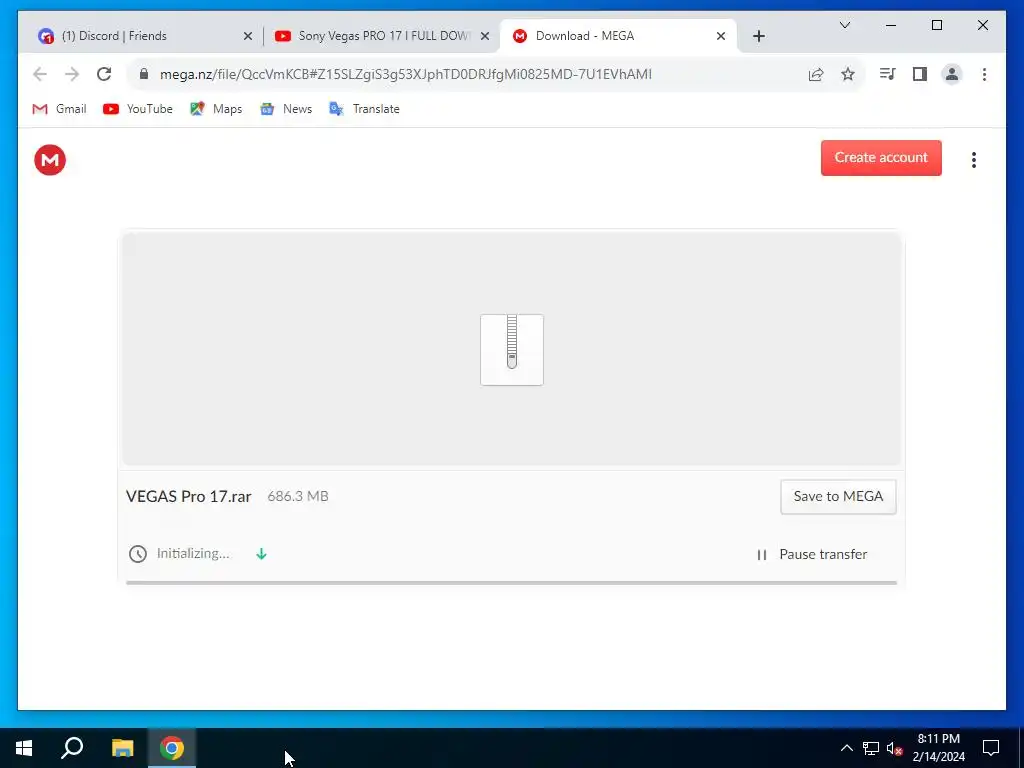Open Windows Start menu
Image resolution: width=1024 pixels, height=768 pixels.
(24, 748)
